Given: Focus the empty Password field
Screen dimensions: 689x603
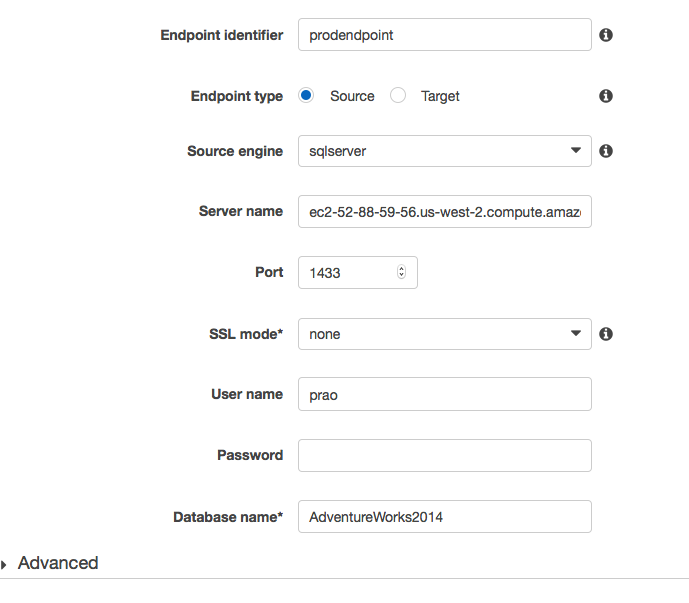Looking at the screenshot, I should click(444, 455).
